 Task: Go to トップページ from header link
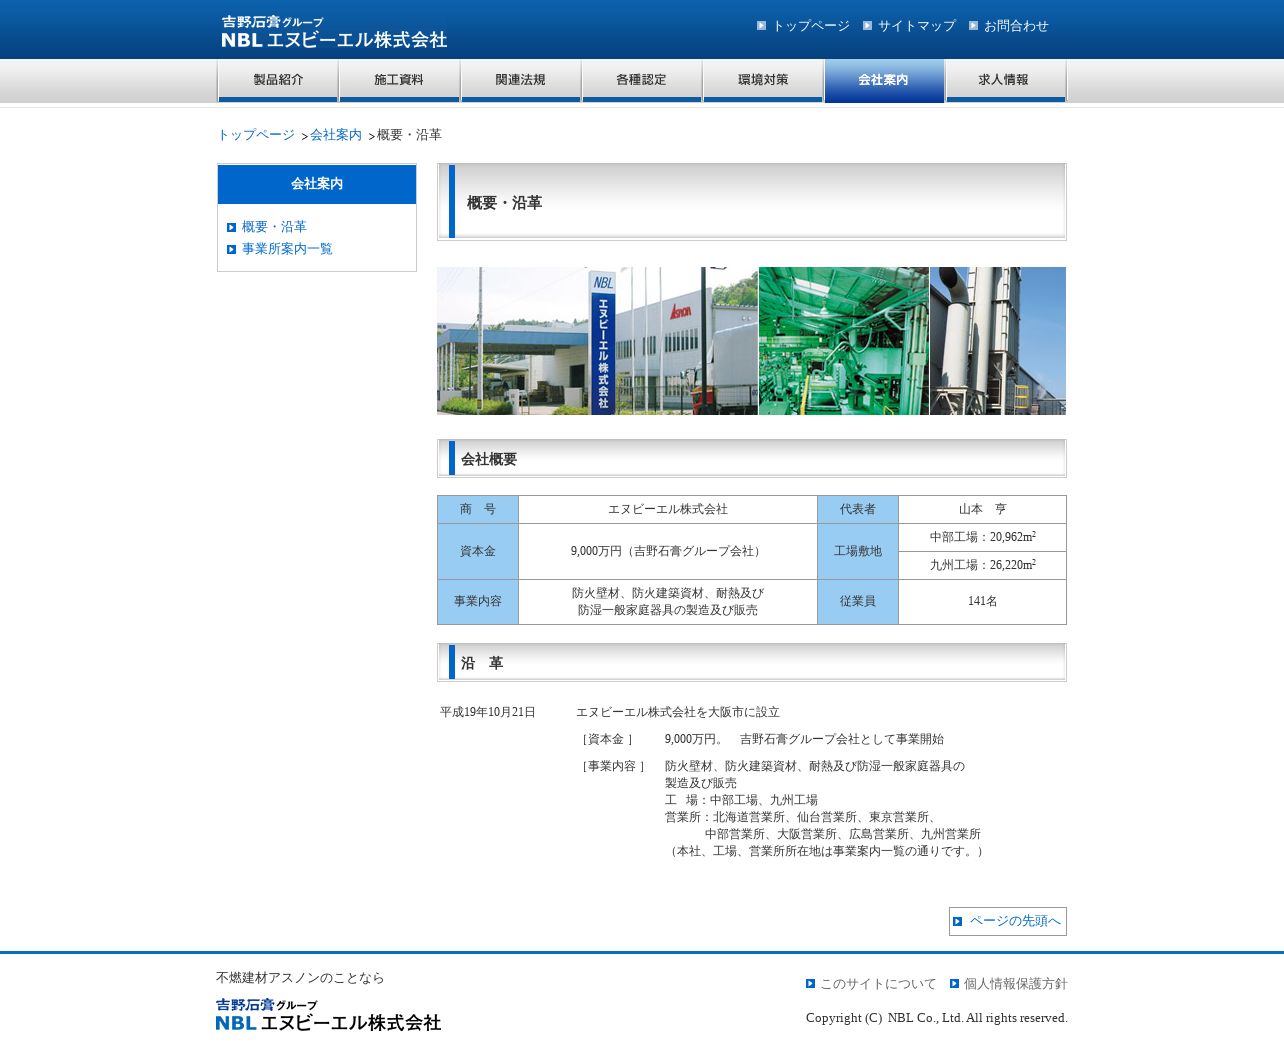point(811,26)
